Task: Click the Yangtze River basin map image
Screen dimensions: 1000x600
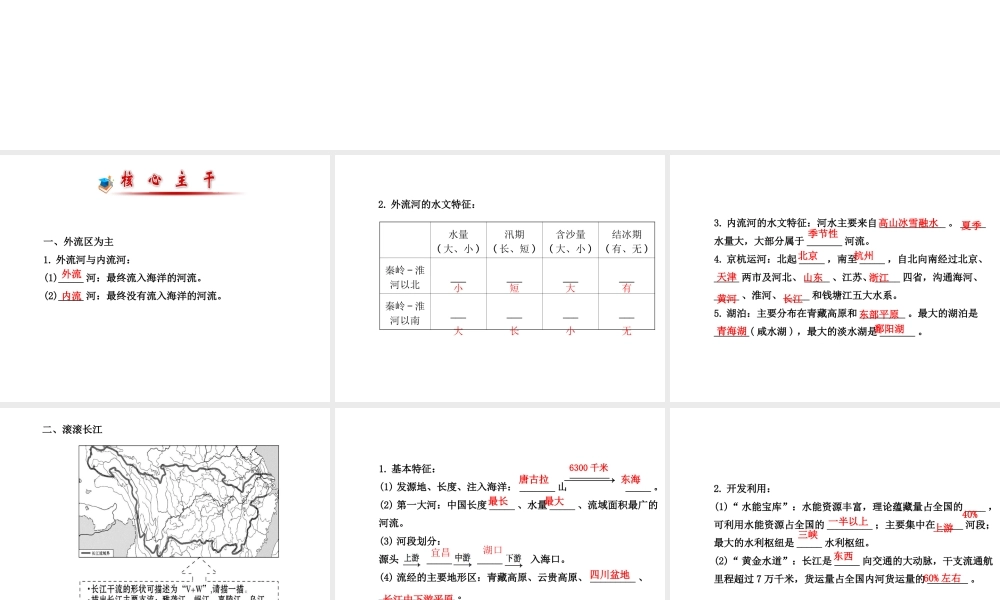Action: (179, 501)
